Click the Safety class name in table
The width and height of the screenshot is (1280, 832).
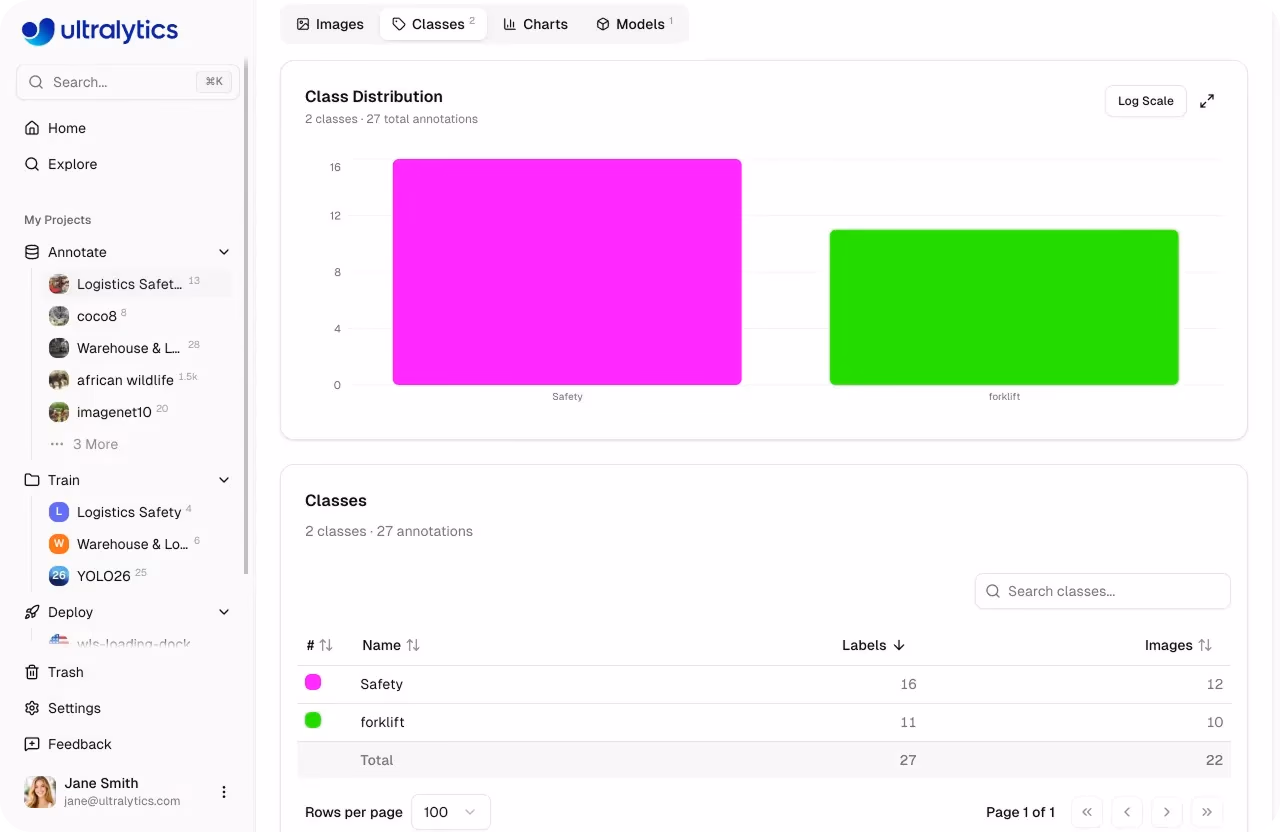(x=381, y=684)
